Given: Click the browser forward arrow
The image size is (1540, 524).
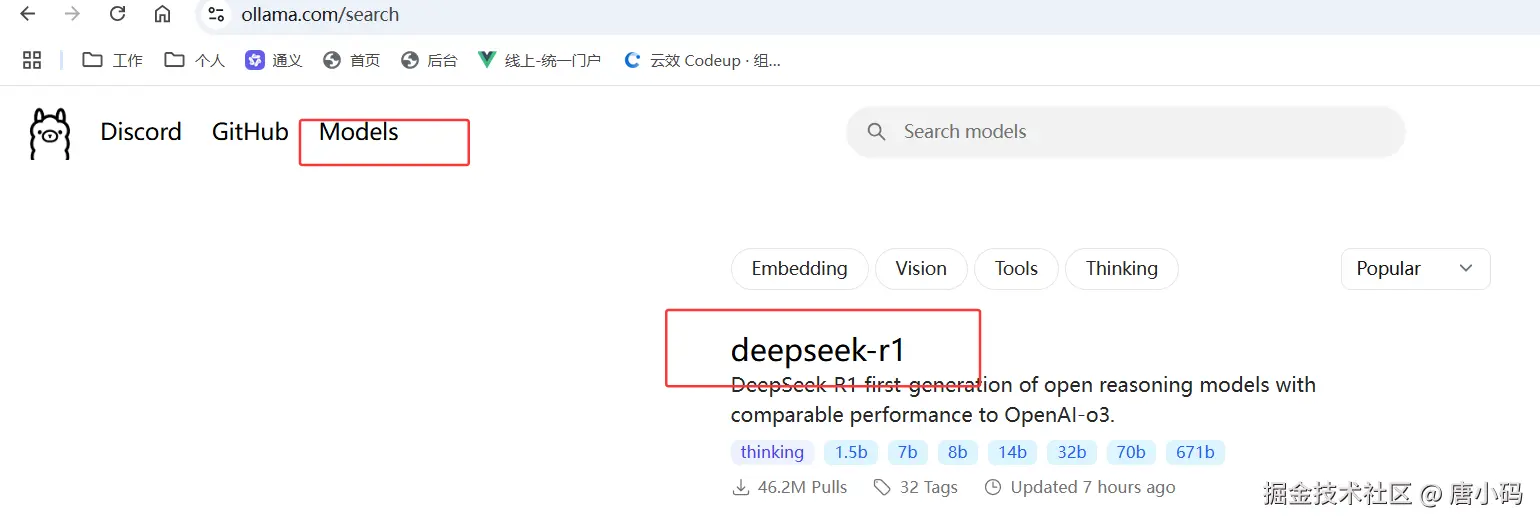Looking at the screenshot, I should [72, 14].
